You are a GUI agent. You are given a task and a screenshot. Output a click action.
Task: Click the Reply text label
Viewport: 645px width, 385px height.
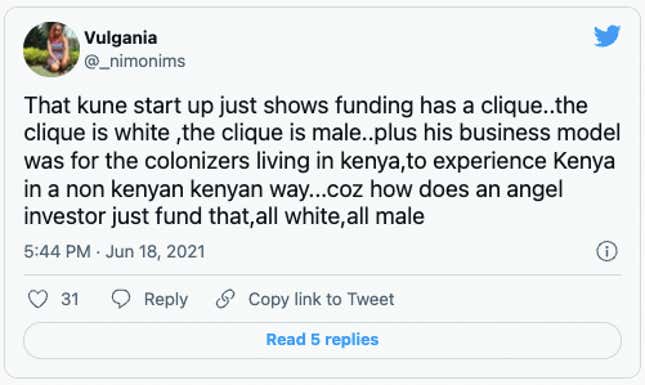pos(166,299)
